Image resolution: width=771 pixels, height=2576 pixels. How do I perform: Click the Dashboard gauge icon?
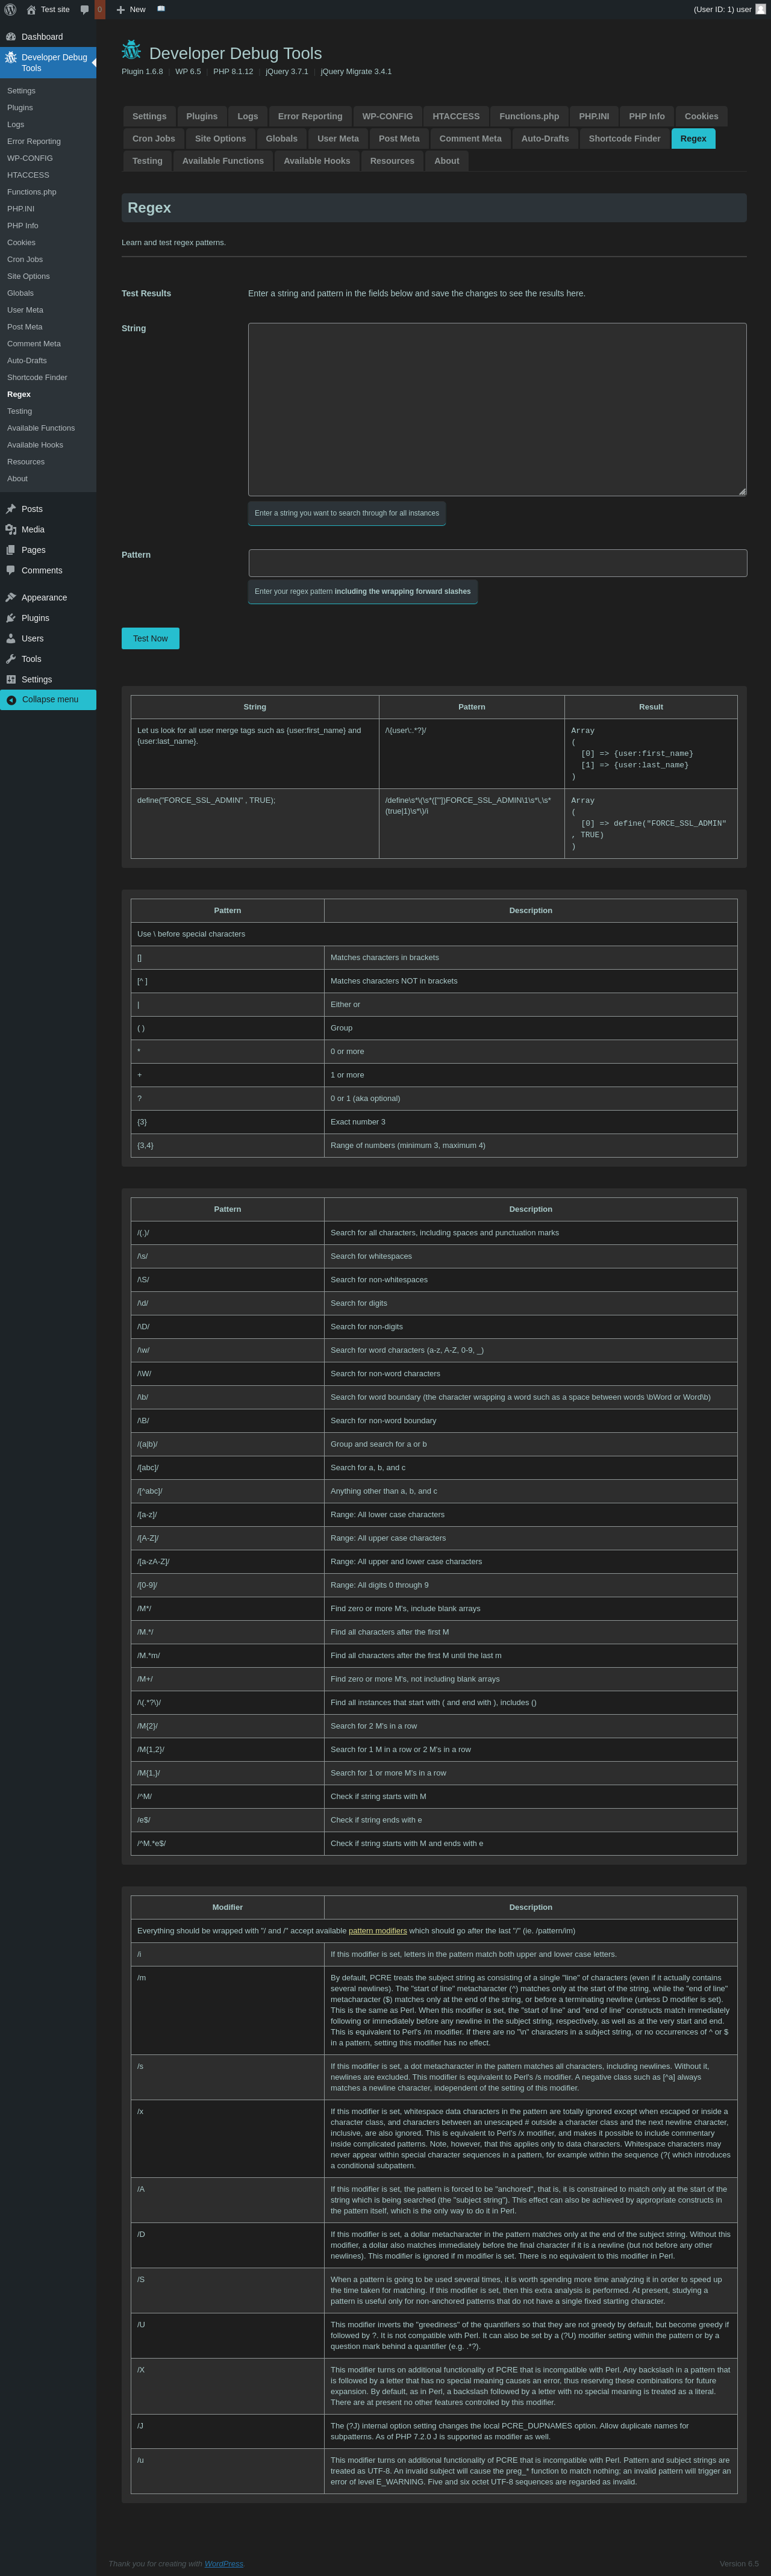(x=11, y=37)
